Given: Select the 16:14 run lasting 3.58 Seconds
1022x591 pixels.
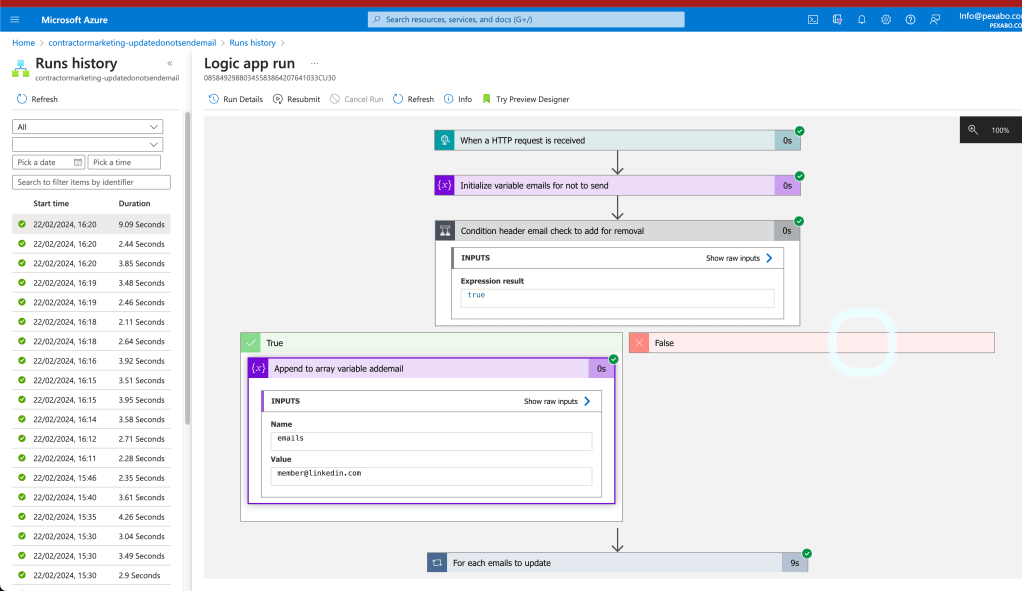Looking at the screenshot, I should click(91, 420).
